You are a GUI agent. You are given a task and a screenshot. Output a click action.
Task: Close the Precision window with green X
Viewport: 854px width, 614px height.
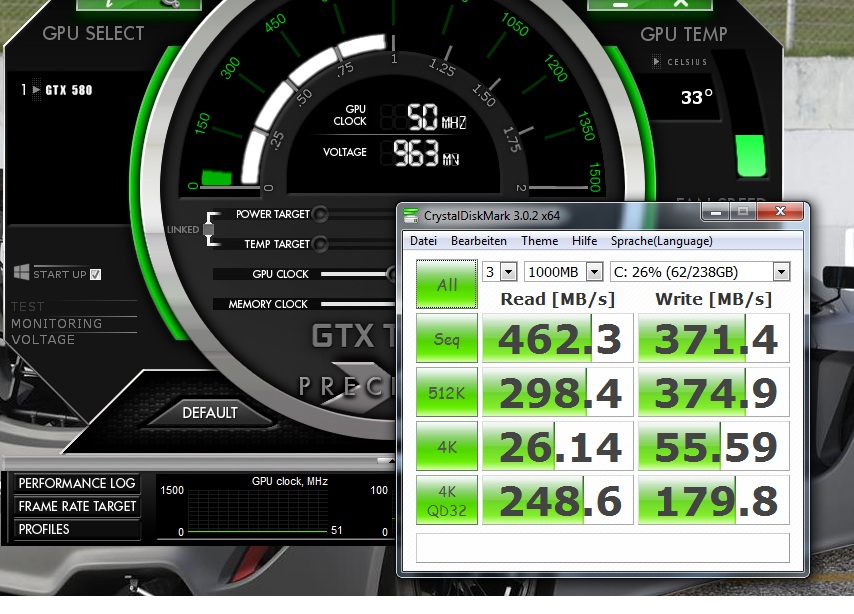[681, 3]
